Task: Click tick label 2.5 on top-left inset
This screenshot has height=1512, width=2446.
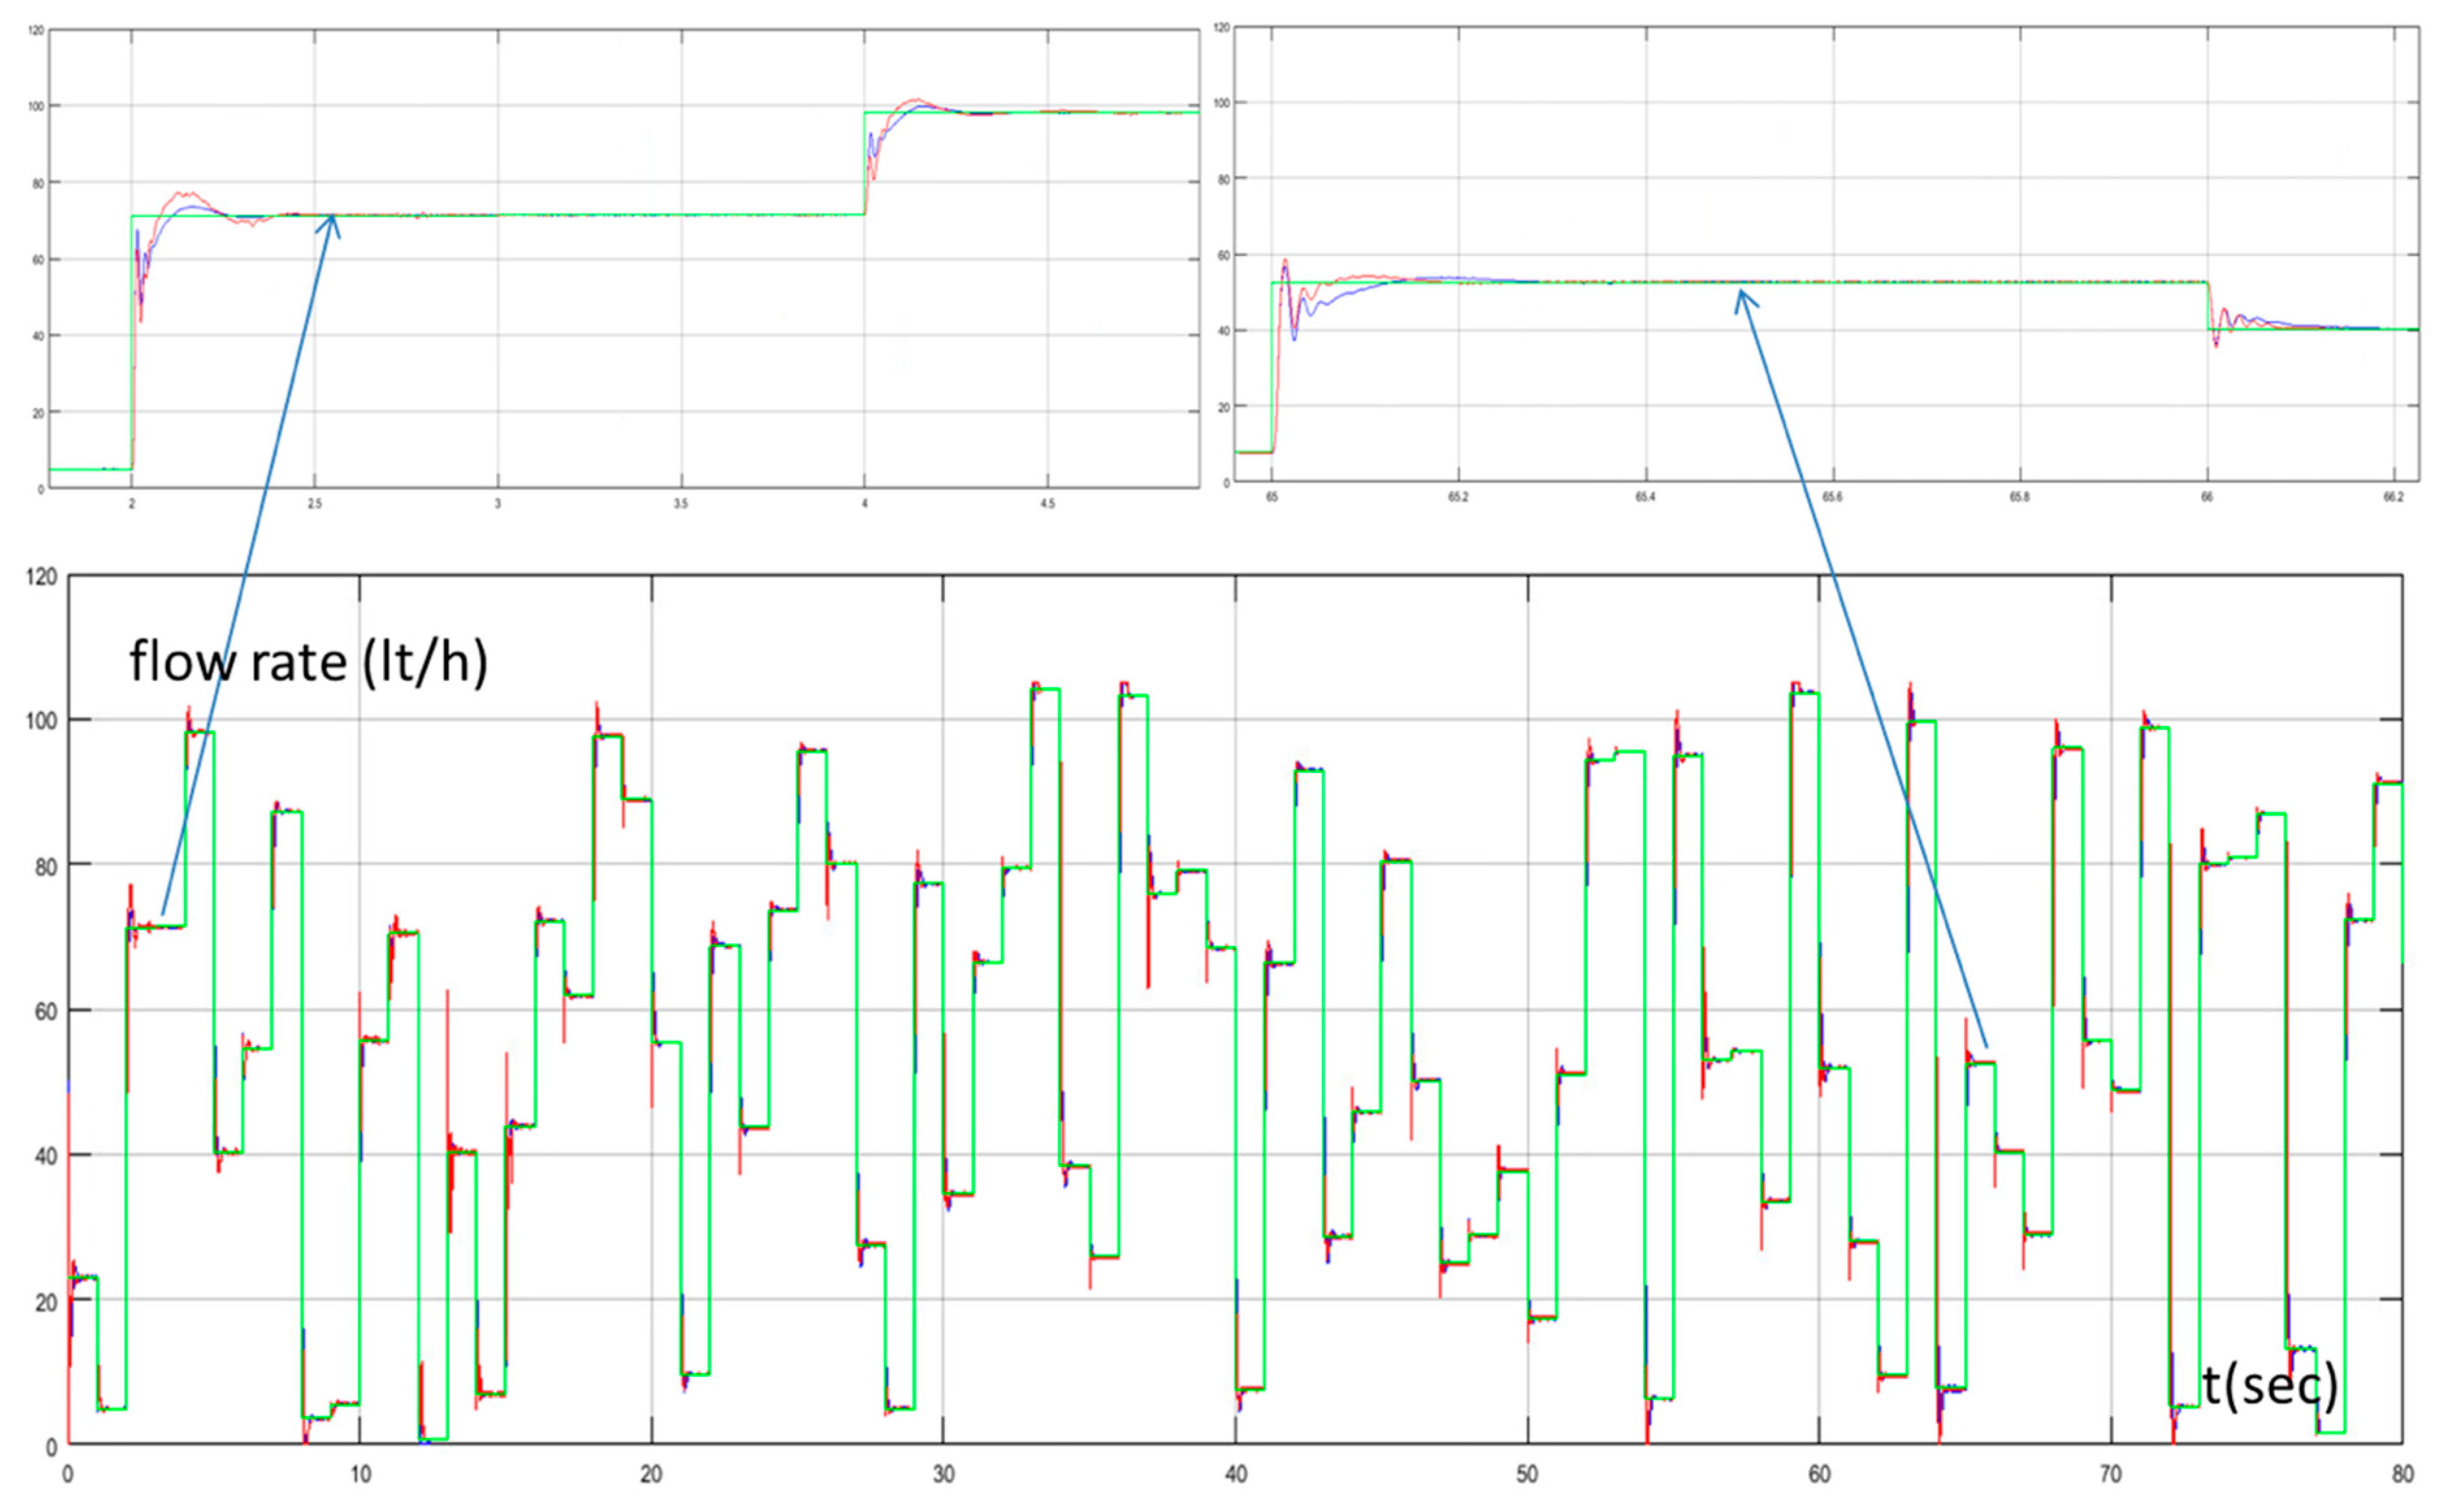Action: (x=314, y=504)
